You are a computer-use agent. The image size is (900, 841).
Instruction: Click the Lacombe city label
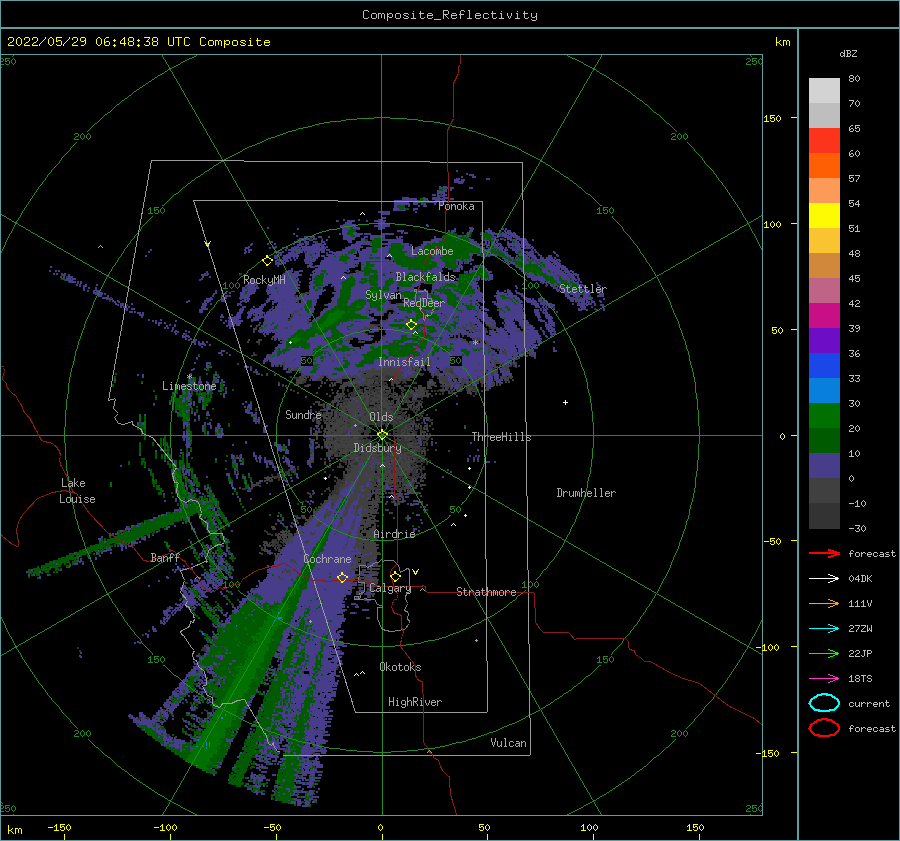pyautogui.click(x=432, y=251)
